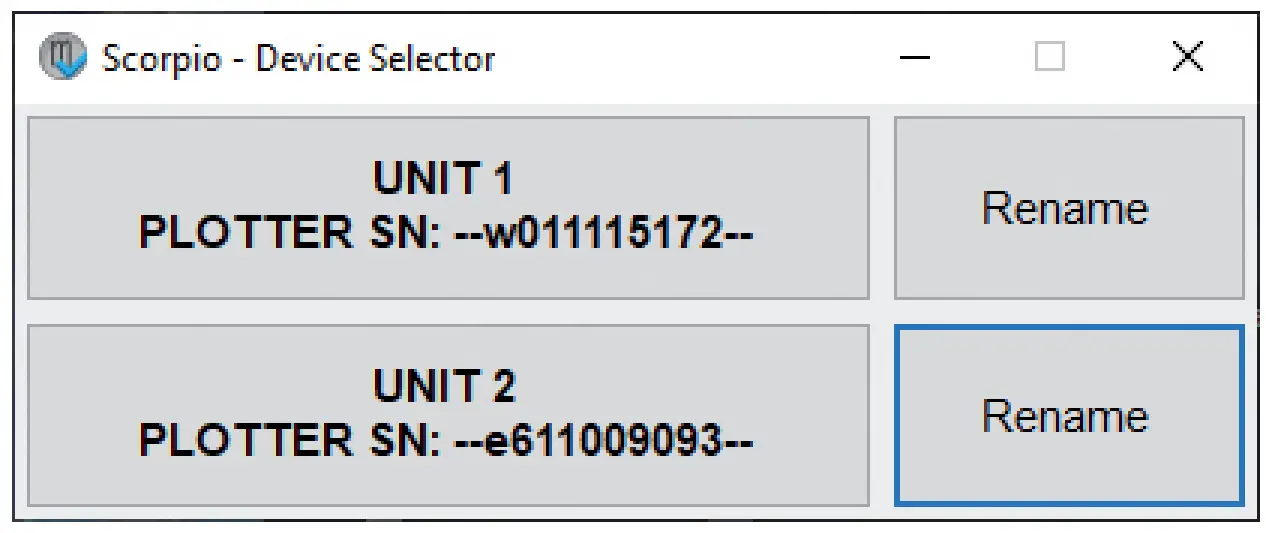Rename the UNIT 1 device
The width and height of the screenshot is (1266, 533).
[x=1068, y=208]
